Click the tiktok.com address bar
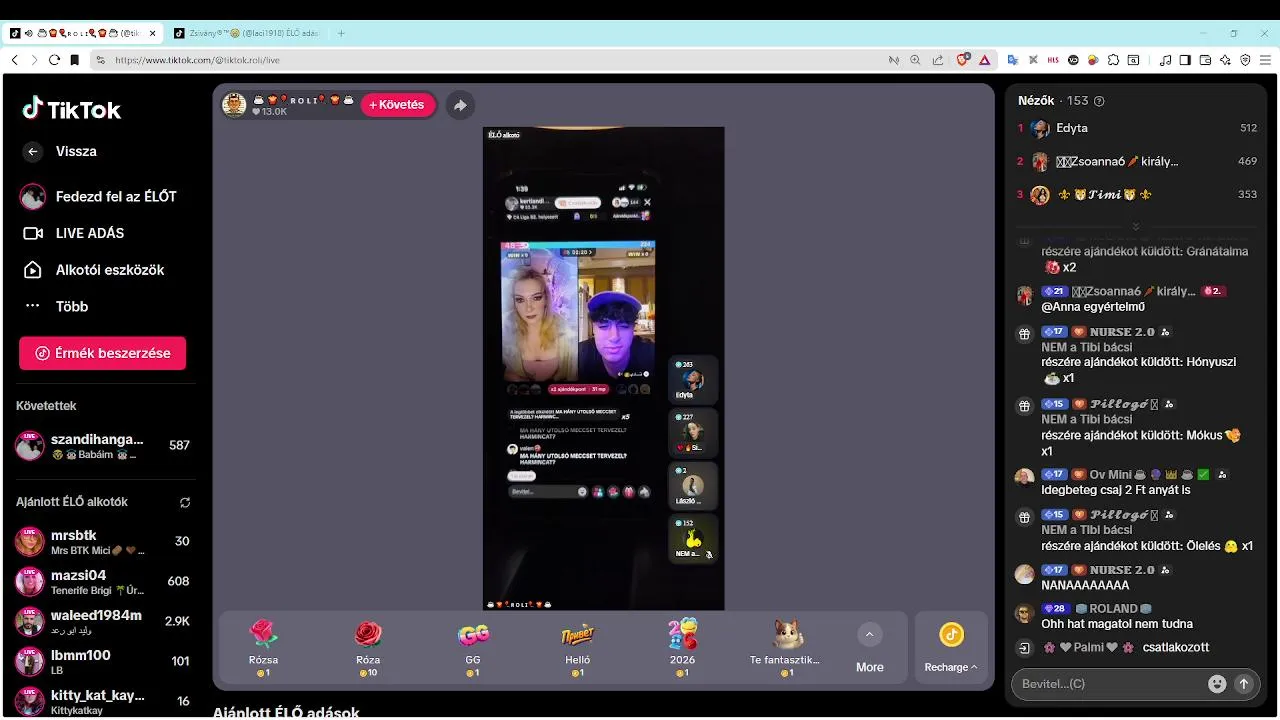Image resolution: width=1280 pixels, height=720 pixels. [490, 60]
